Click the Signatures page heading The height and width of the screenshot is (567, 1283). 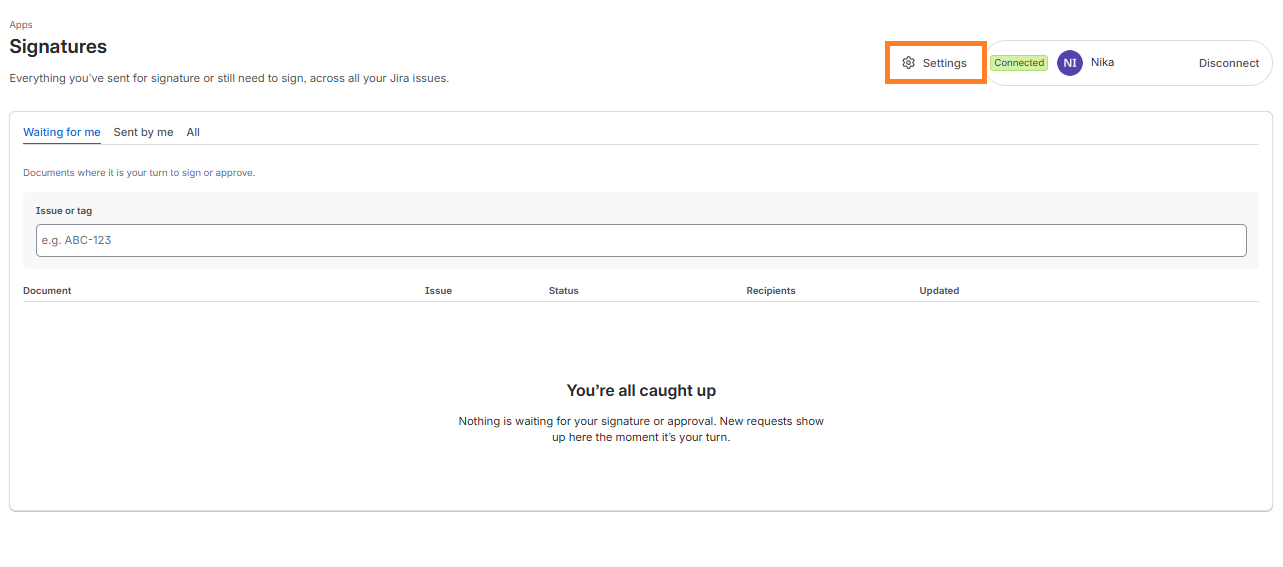pyautogui.click(x=58, y=46)
